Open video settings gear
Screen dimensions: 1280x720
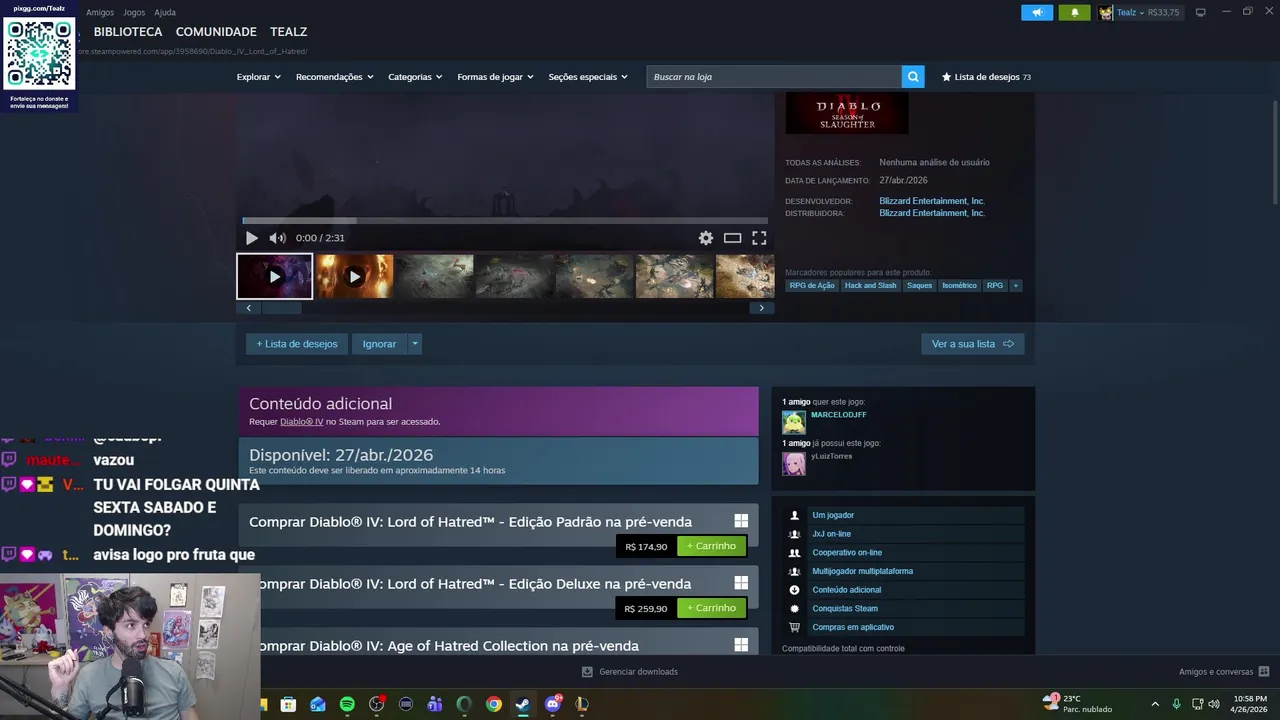(706, 238)
